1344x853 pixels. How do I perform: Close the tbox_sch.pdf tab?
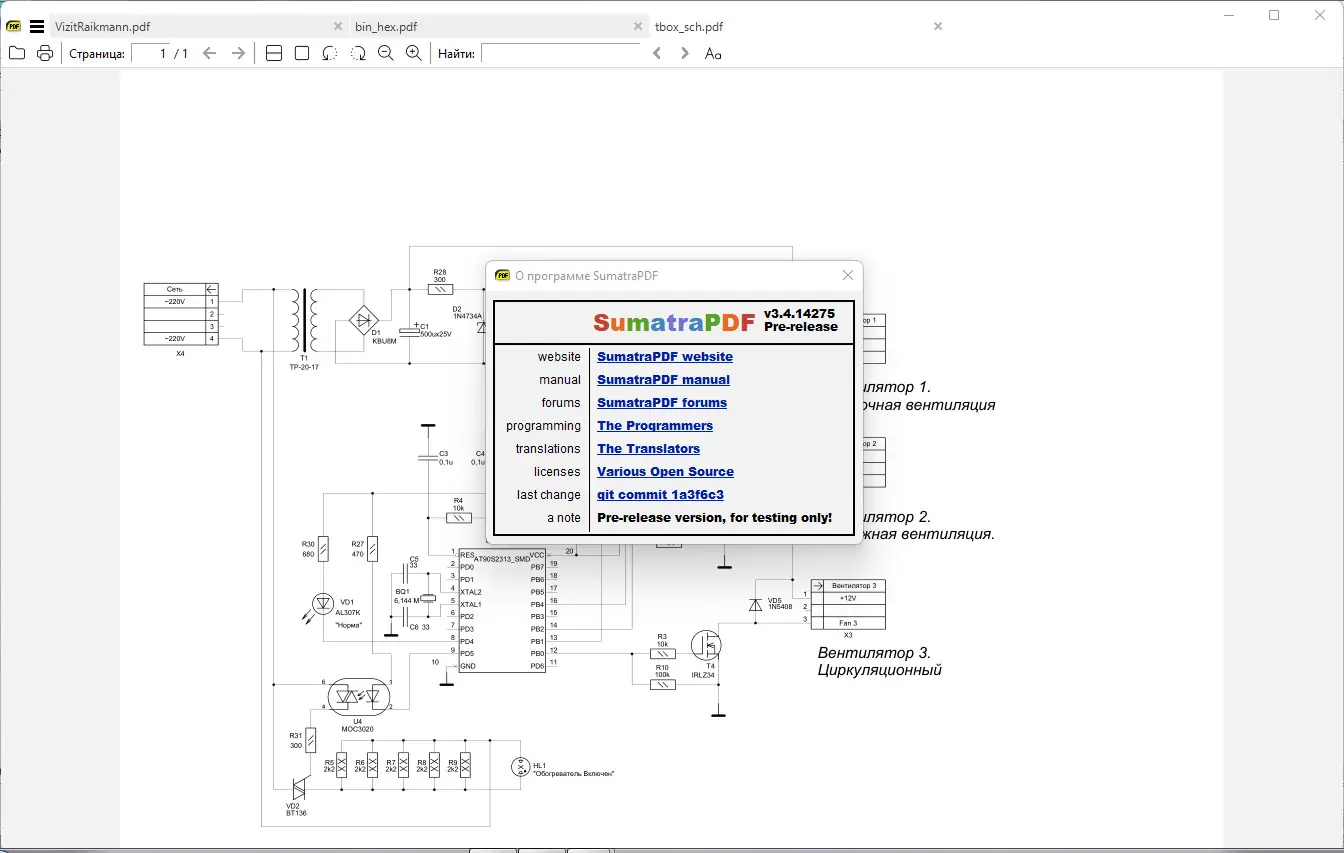click(938, 27)
